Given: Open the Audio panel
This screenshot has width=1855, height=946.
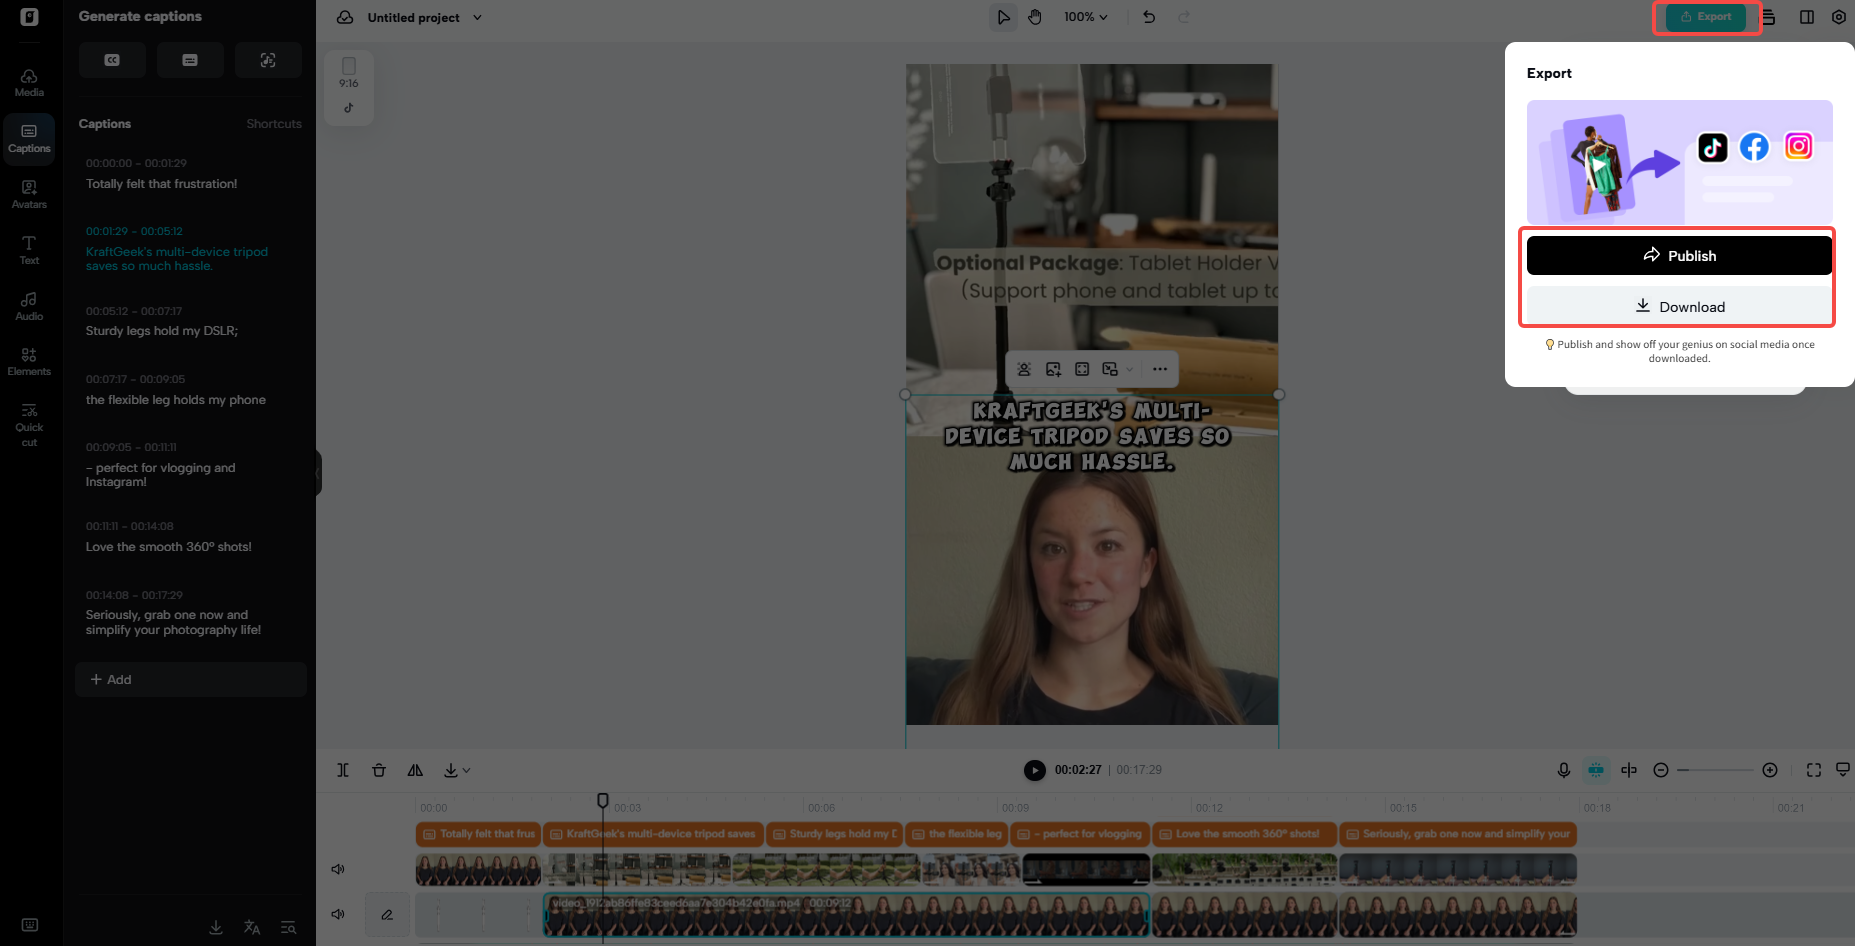Looking at the screenshot, I should click(29, 305).
